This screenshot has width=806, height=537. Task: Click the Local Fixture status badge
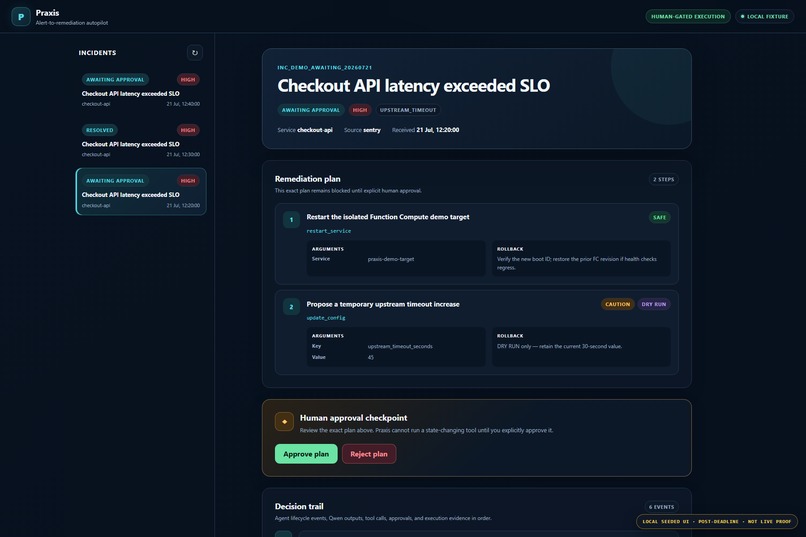coord(764,16)
